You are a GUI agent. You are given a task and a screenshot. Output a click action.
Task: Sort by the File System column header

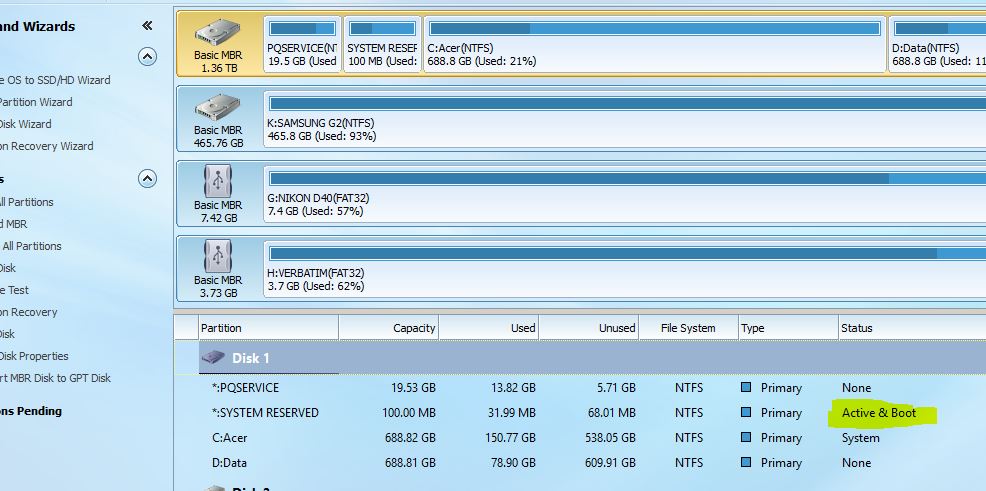pos(688,328)
